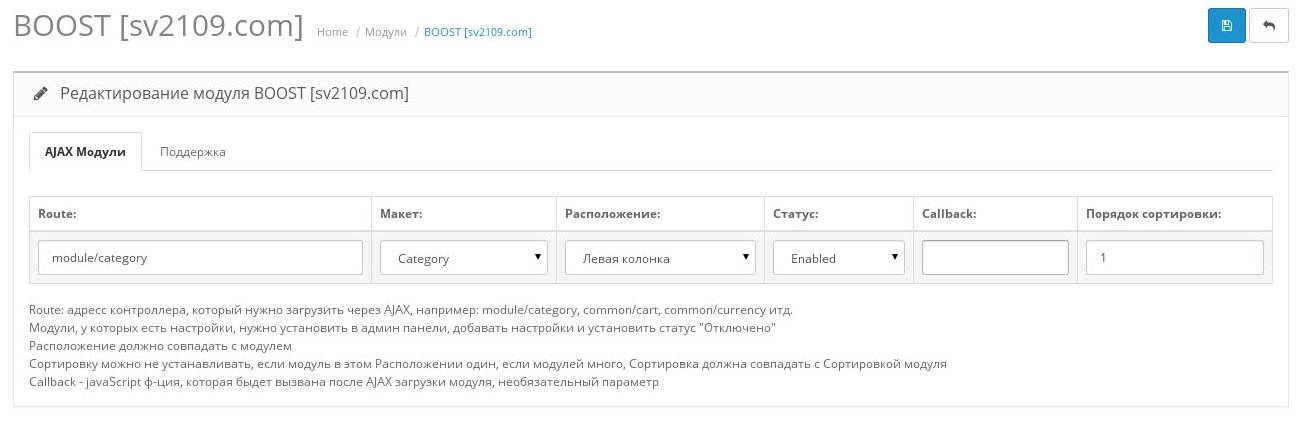Click the BOOST [sv2109.com] breadcrumb link
Screen dimensions: 1300x431
point(477,32)
